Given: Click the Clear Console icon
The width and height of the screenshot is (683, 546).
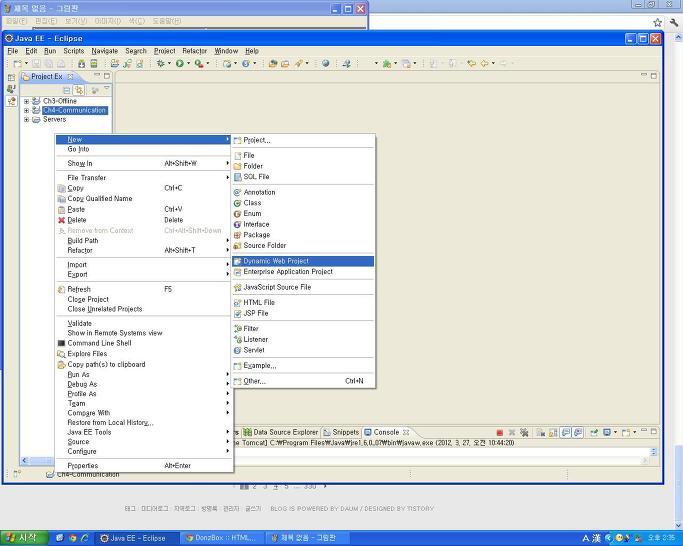Looking at the screenshot, I should pyautogui.click(x=541, y=433).
